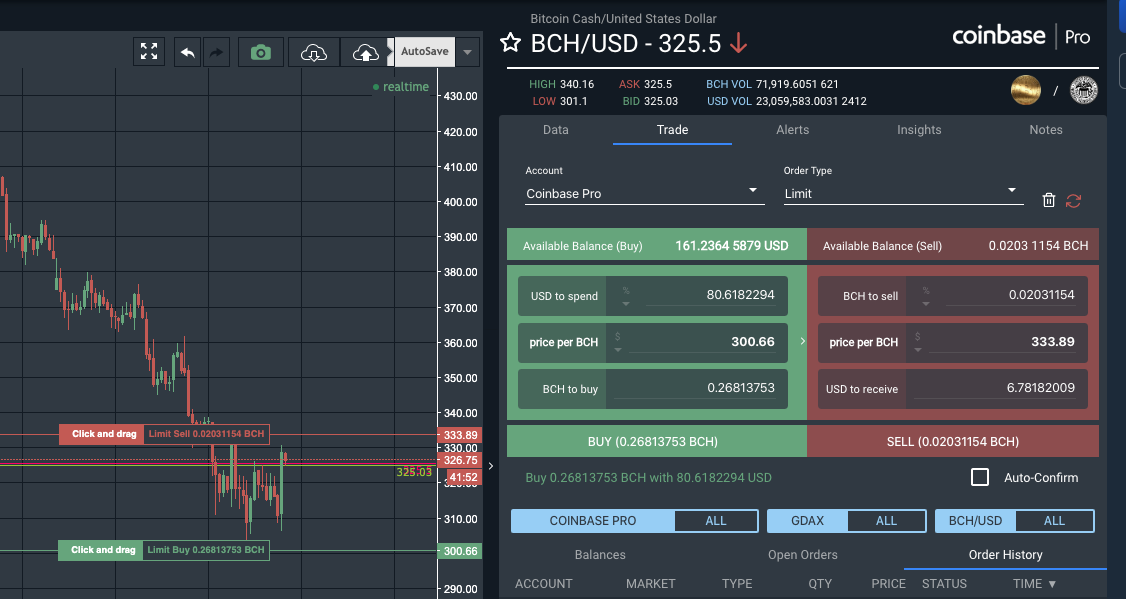Click the BCH to sell input field
Image resolution: width=1126 pixels, height=599 pixels.
[x=1010, y=295]
